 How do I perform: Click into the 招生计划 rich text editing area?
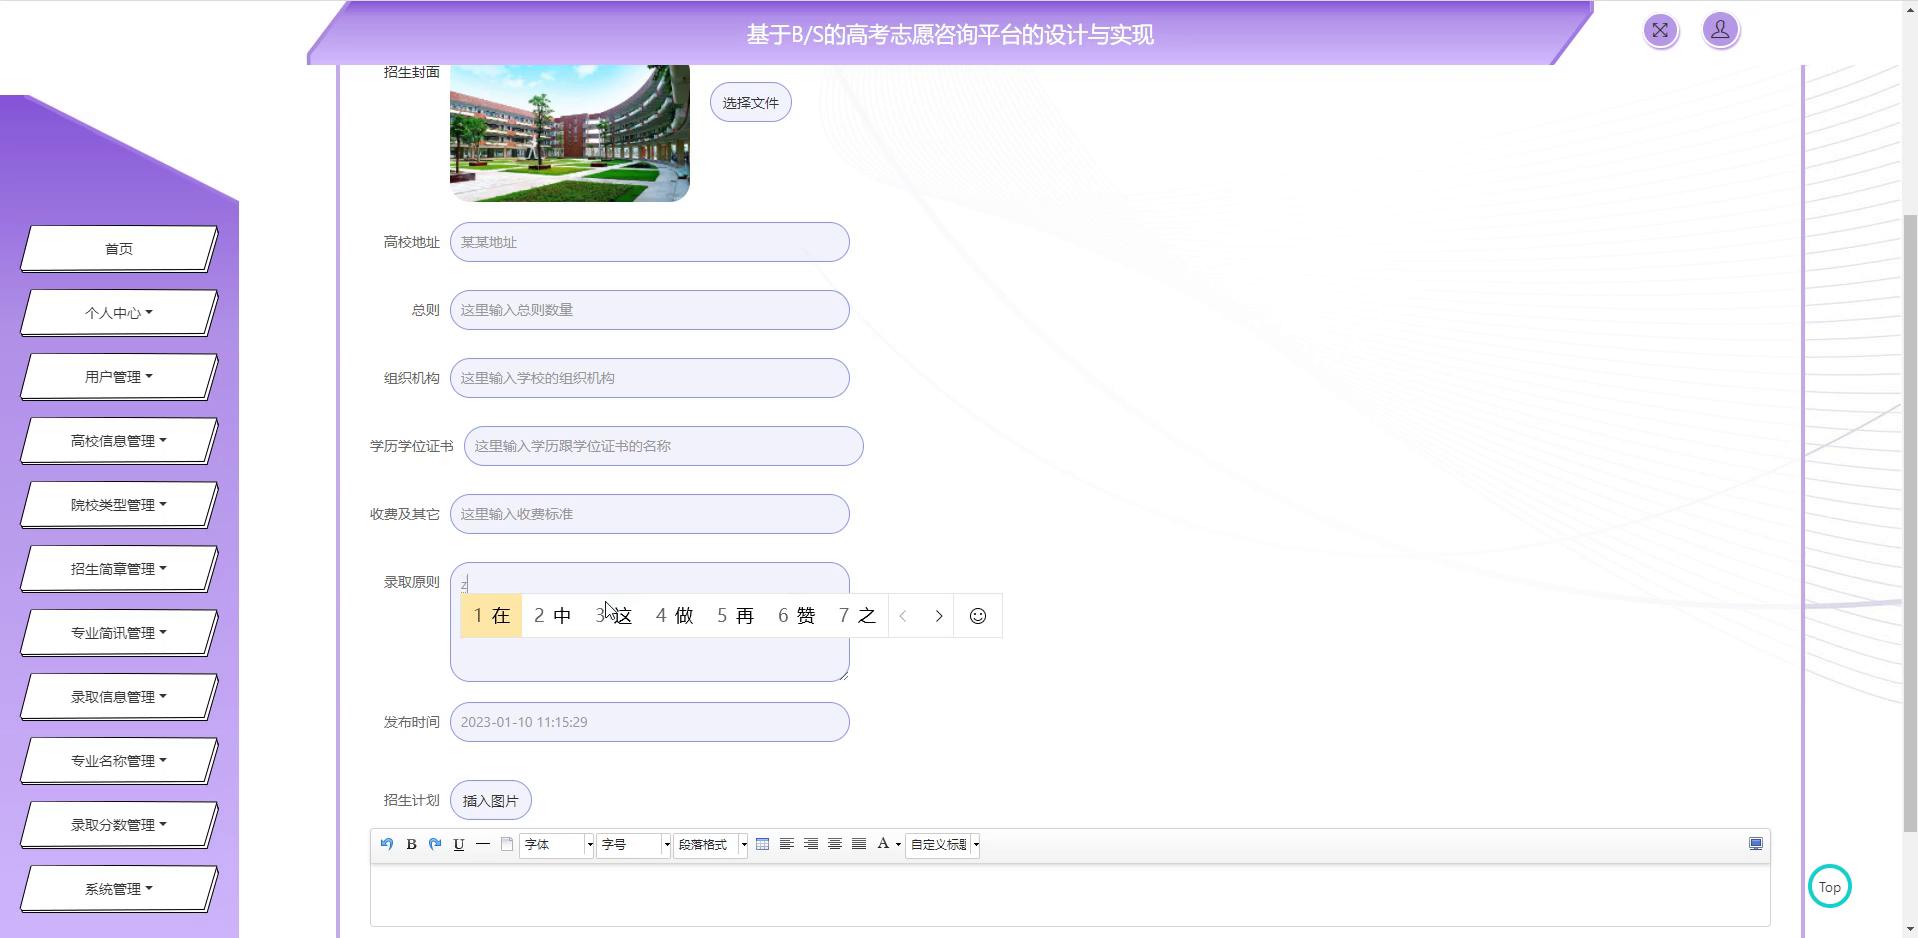click(x=1070, y=895)
